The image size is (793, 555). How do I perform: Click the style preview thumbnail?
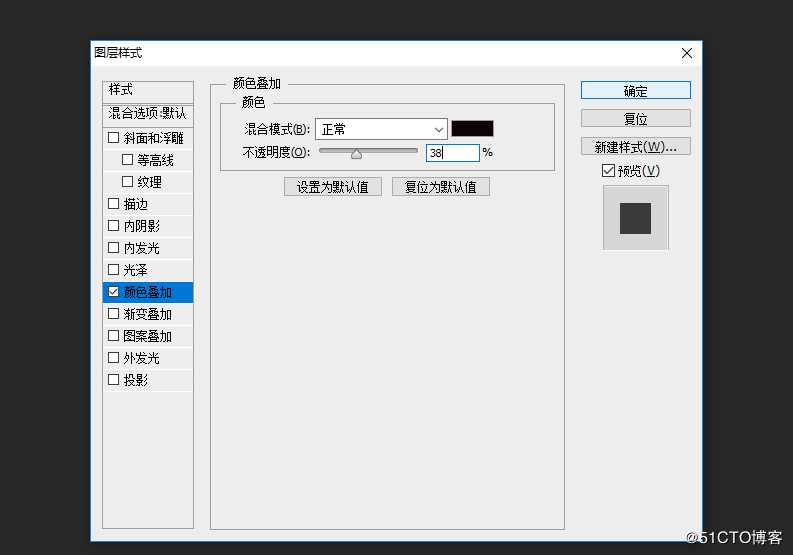click(636, 218)
